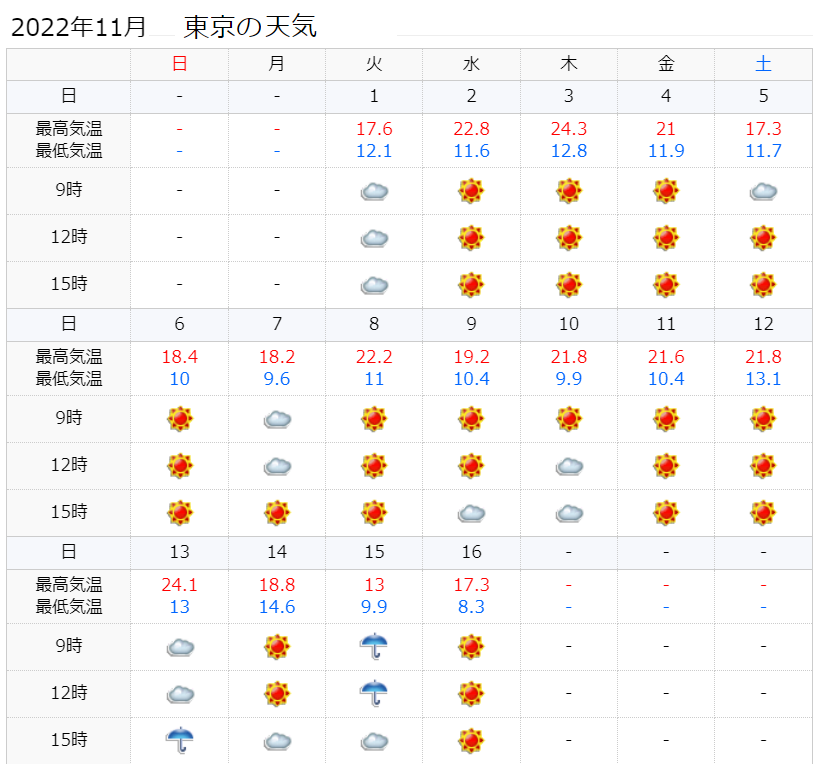Click the cloud icon for Nov 13 at 9時

[x=180, y=648]
